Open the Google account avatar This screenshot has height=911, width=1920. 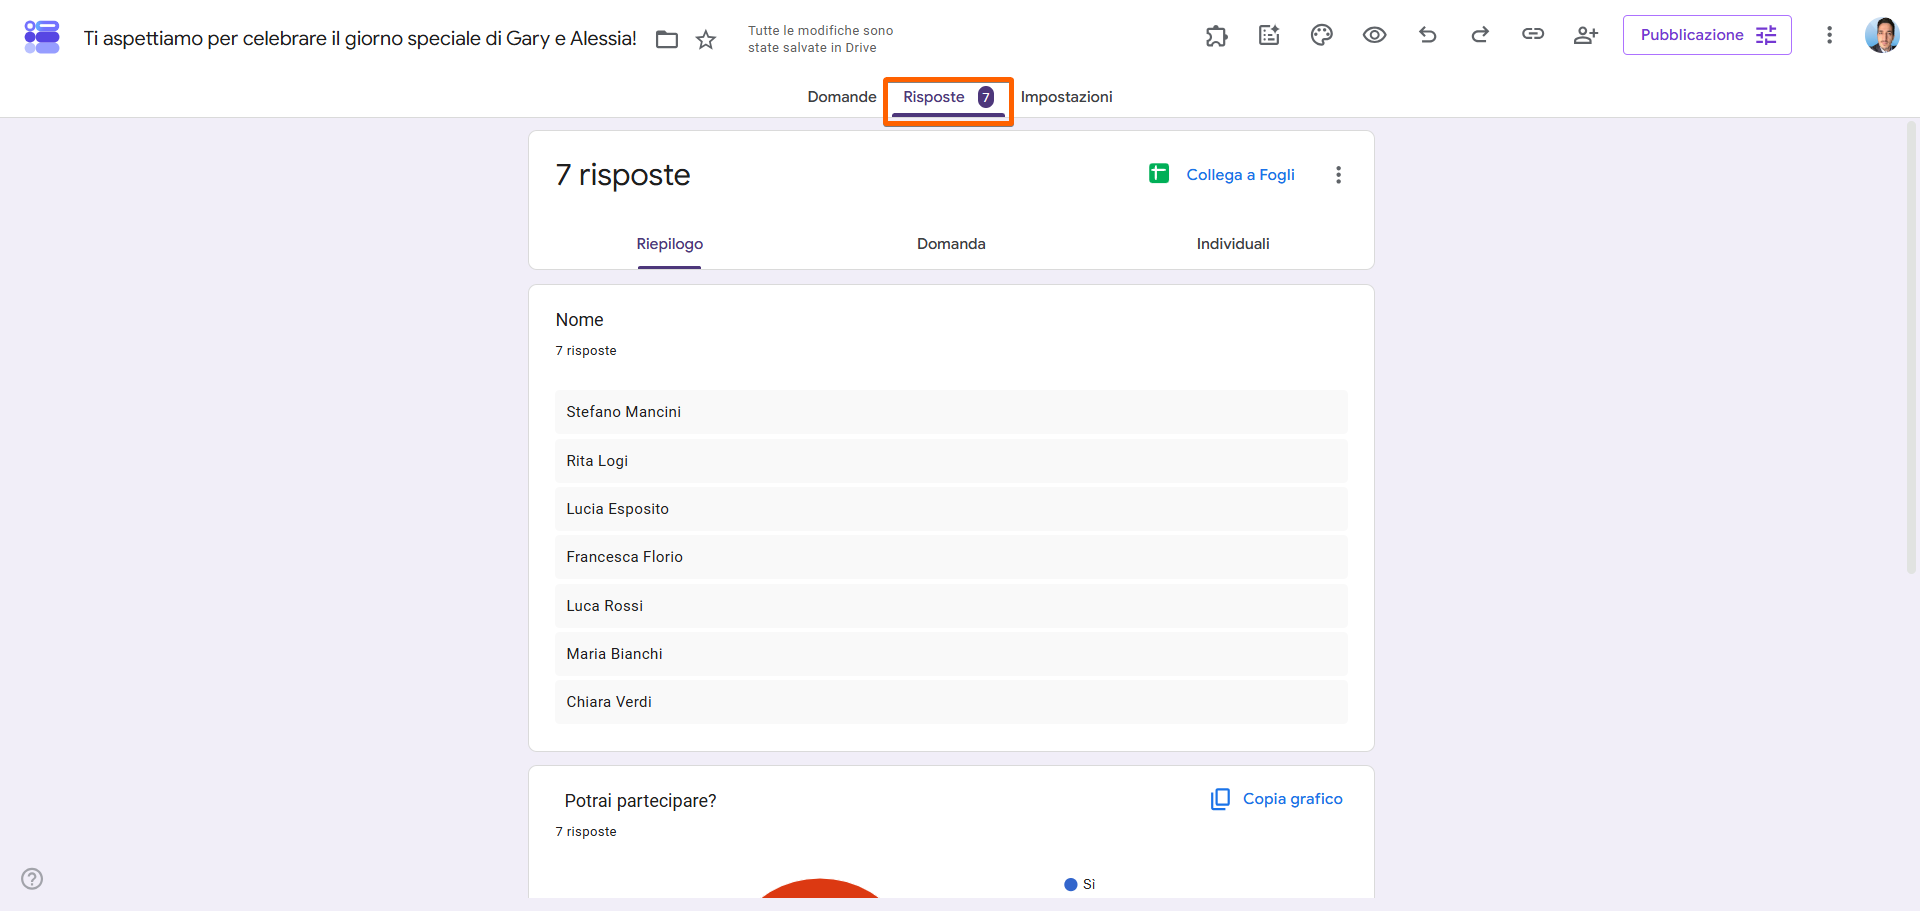click(1882, 36)
